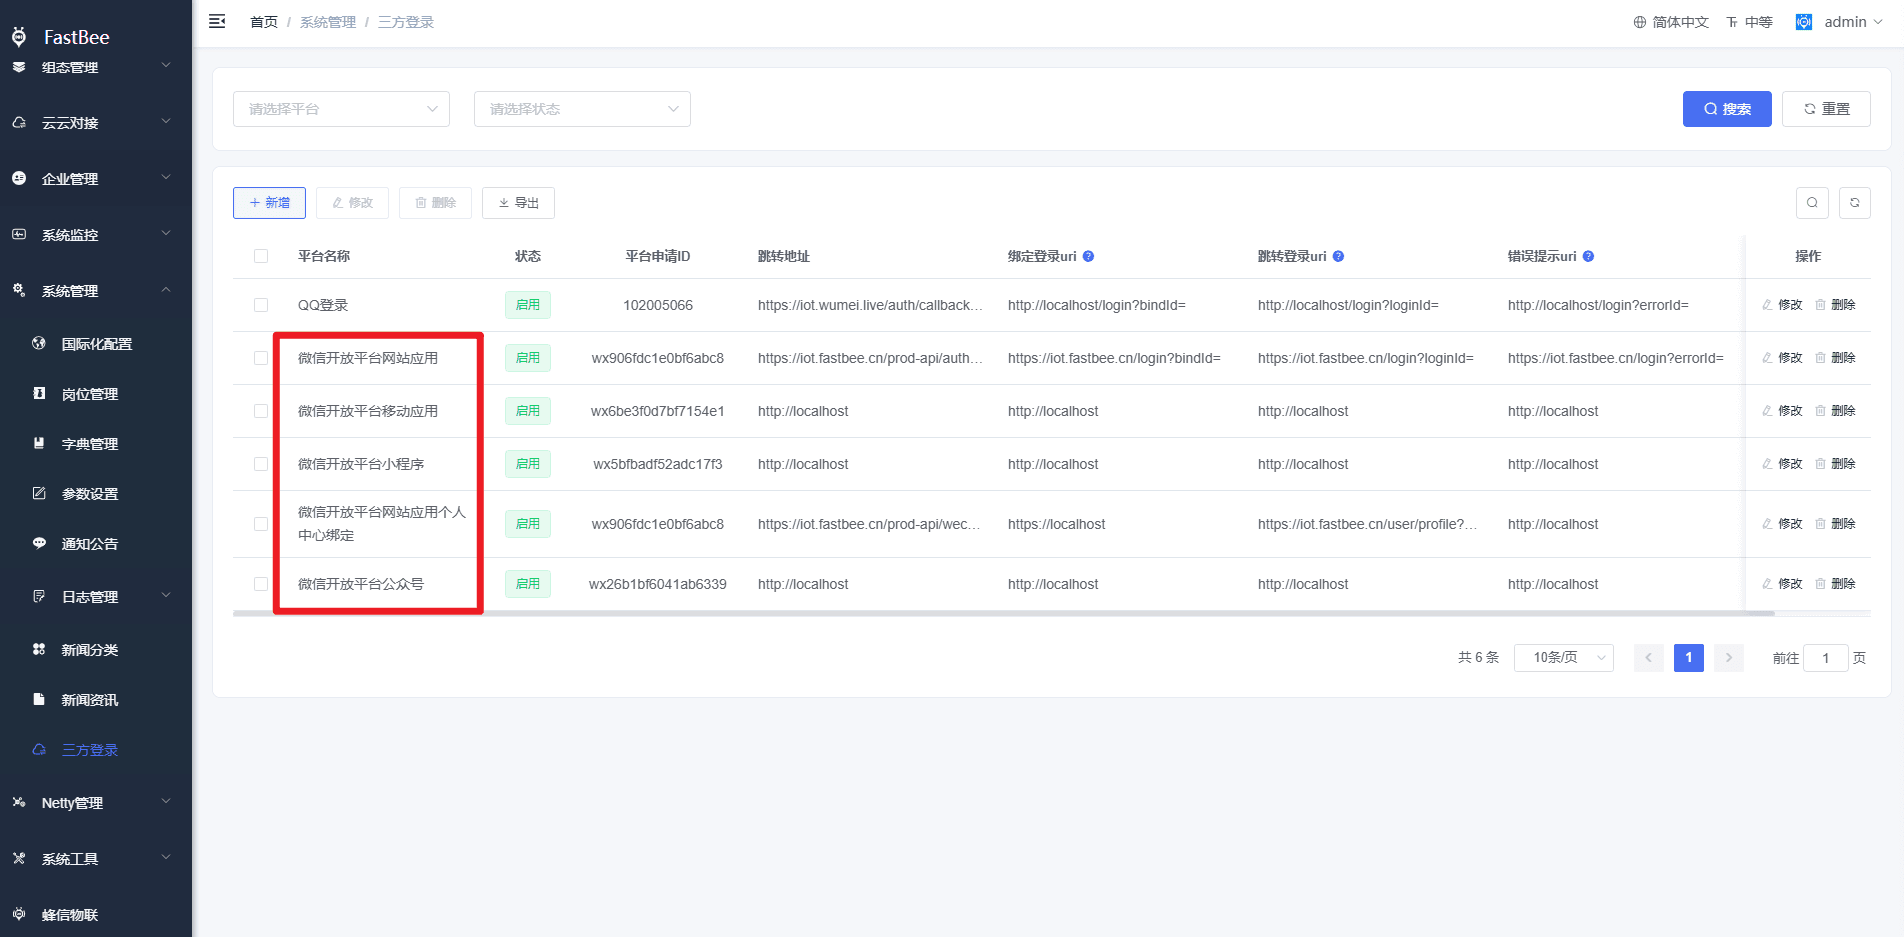
Task: Click the table refresh icon button
Action: 1854,203
